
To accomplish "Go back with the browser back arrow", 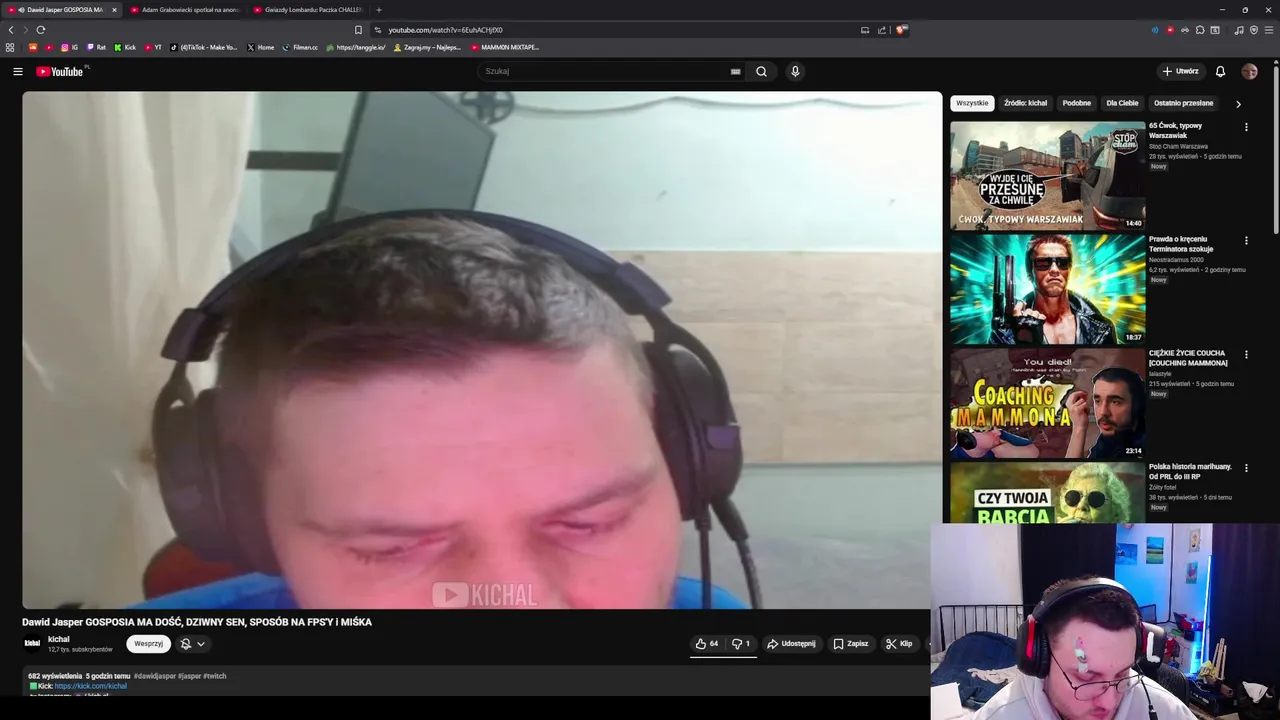I will point(11,30).
